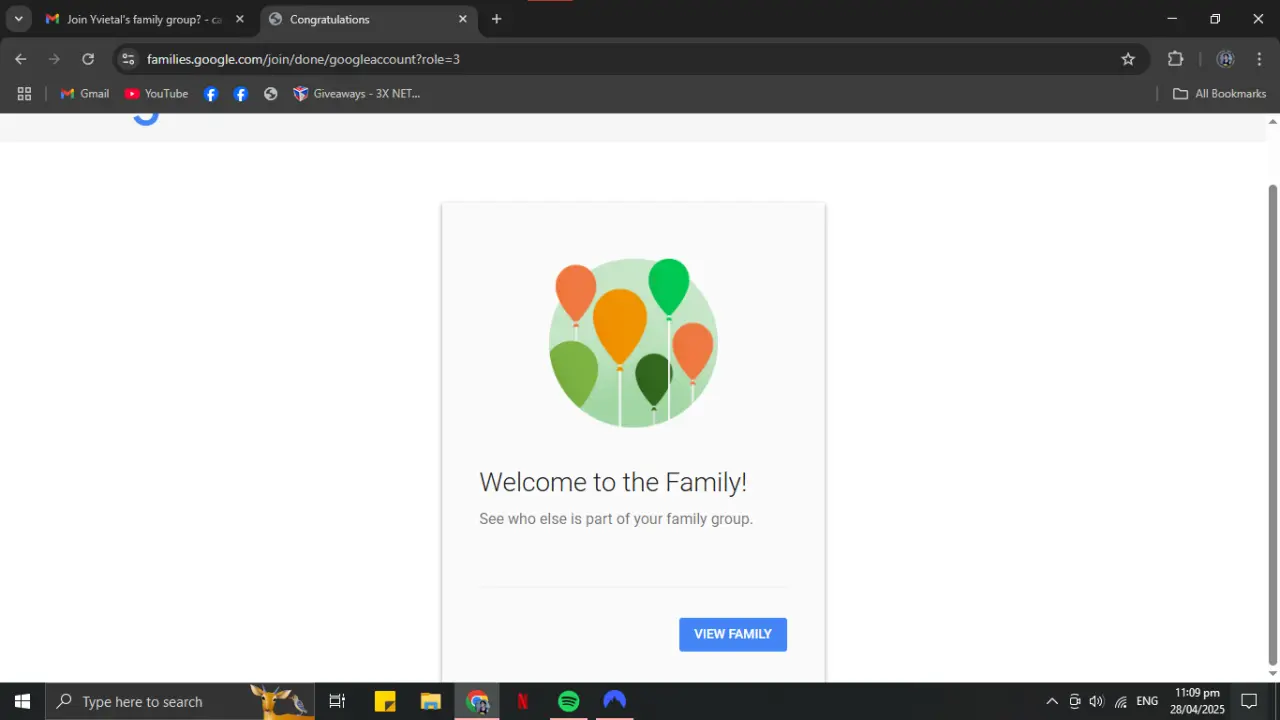Click the ENG language indicator
The height and width of the screenshot is (720, 1280).
[1147, 701]
